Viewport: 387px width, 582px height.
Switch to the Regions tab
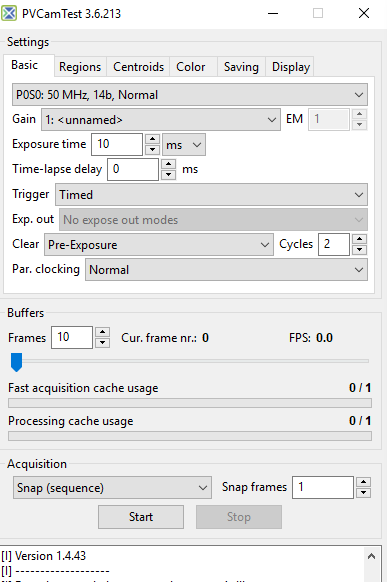coord(80,67)
